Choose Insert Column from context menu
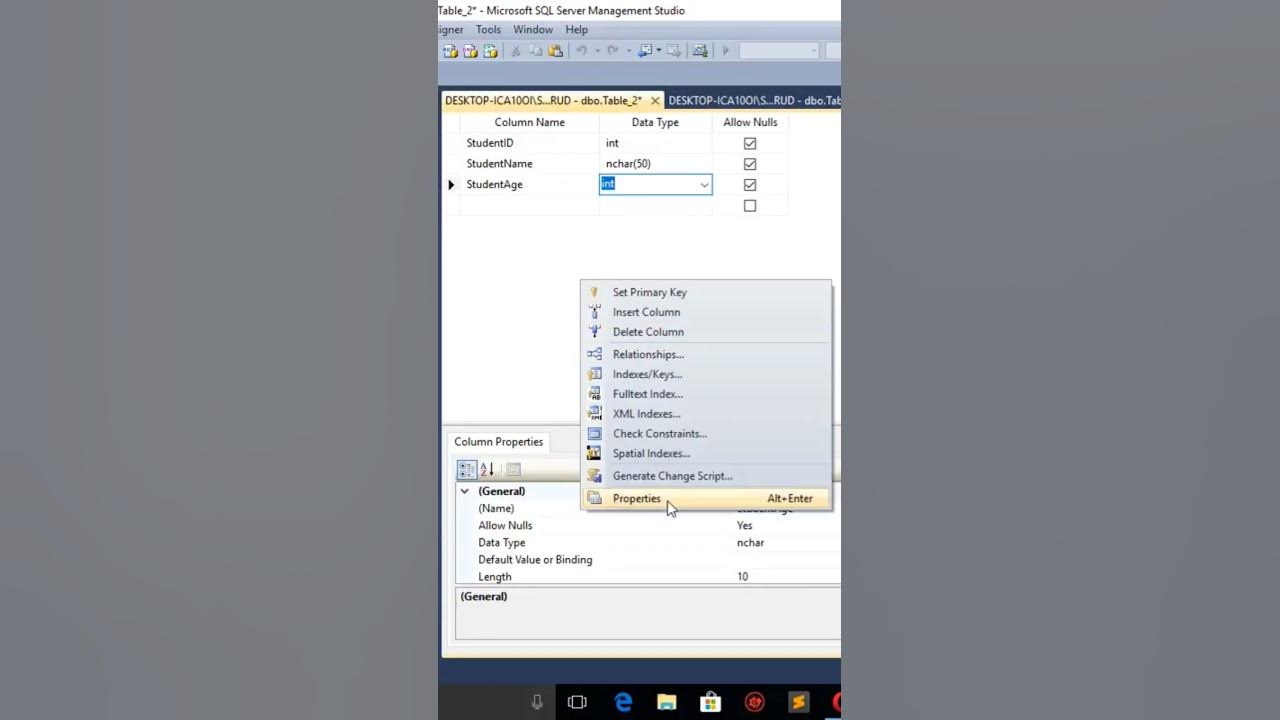 [706, 312]
